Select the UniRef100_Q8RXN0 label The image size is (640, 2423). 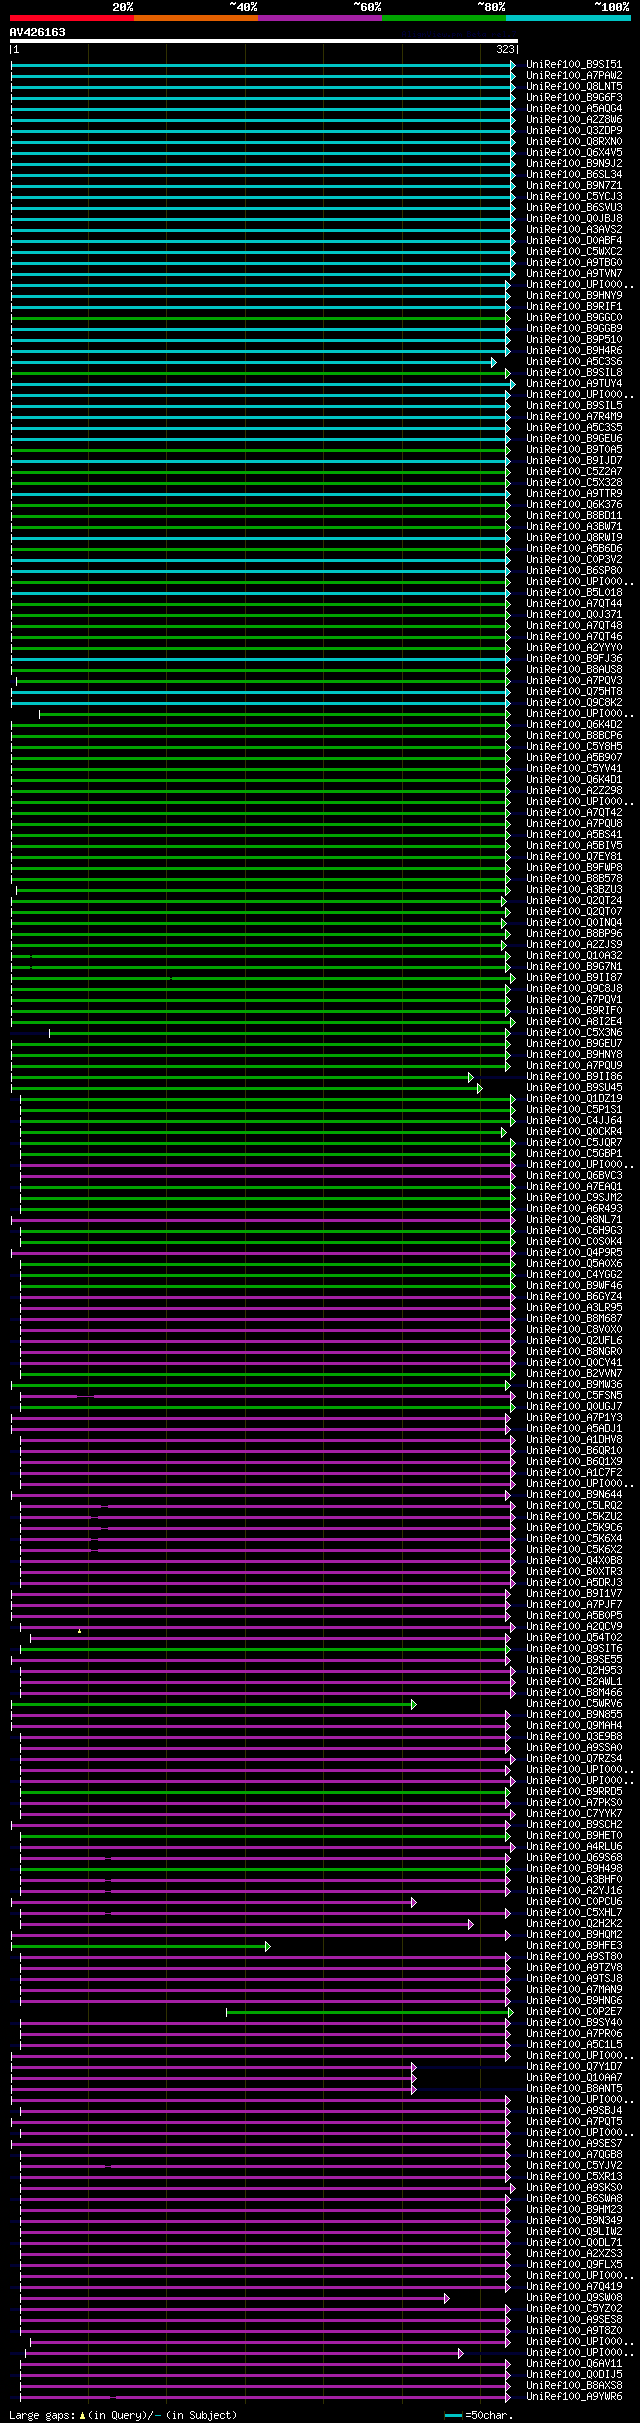pyautogui.click(x=574, y=142)
